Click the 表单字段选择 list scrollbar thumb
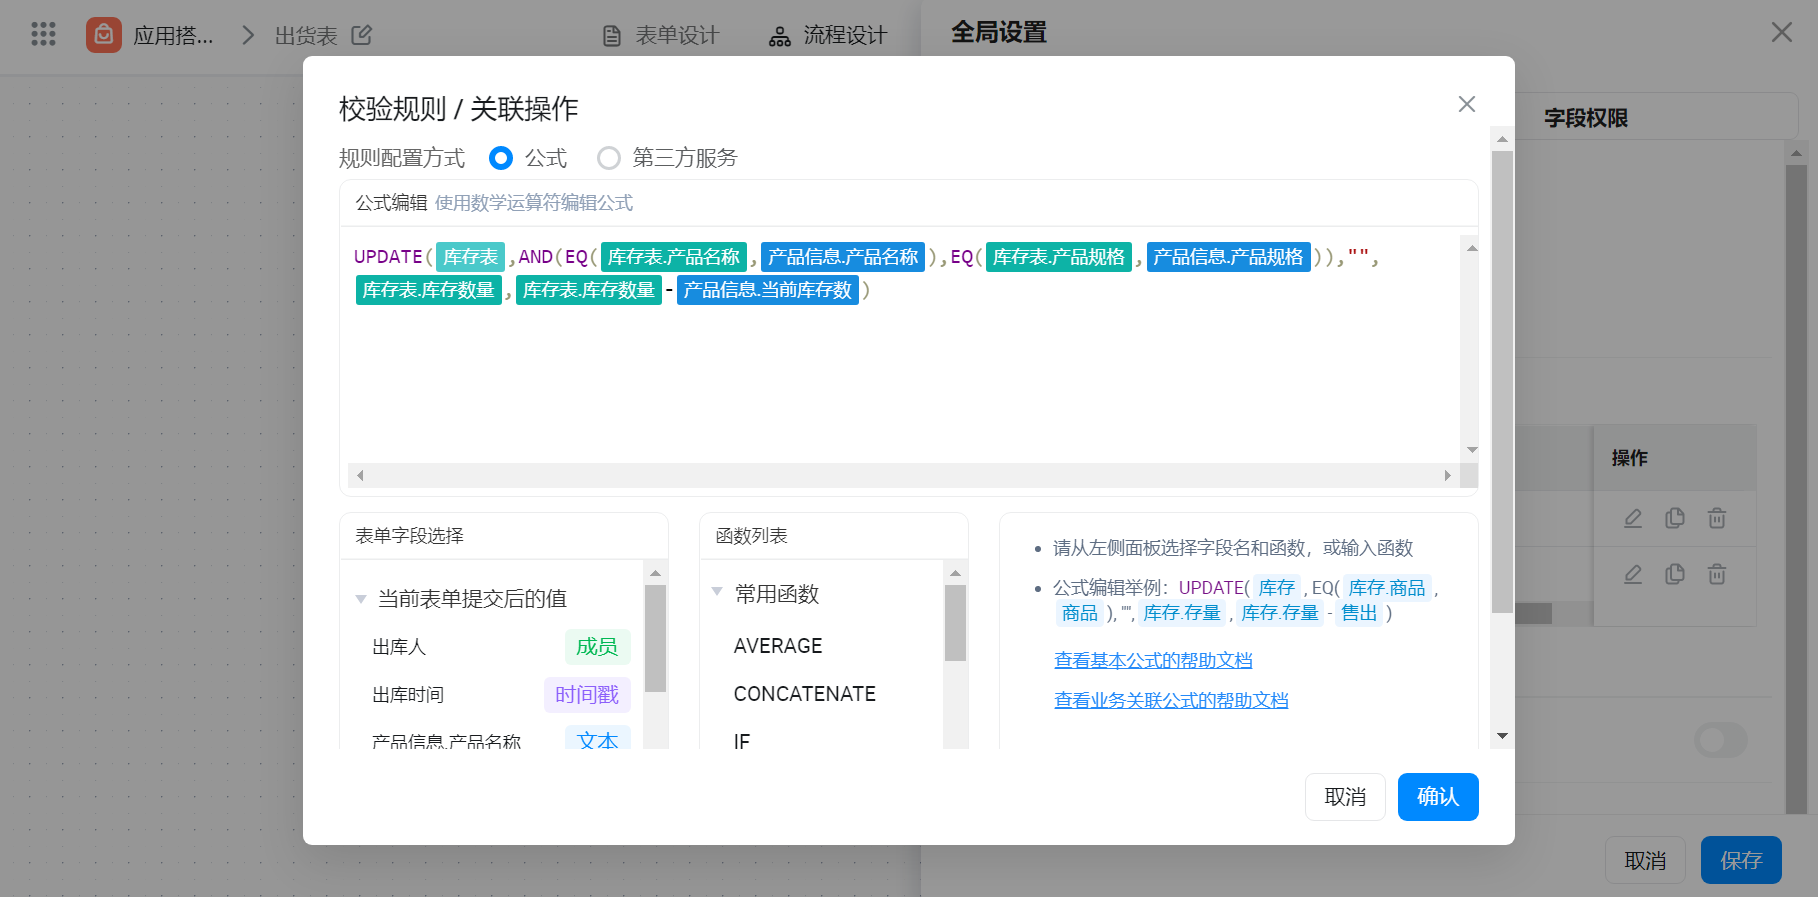The width and height of the screenshot is (1818, 897). tap(655, 639)
